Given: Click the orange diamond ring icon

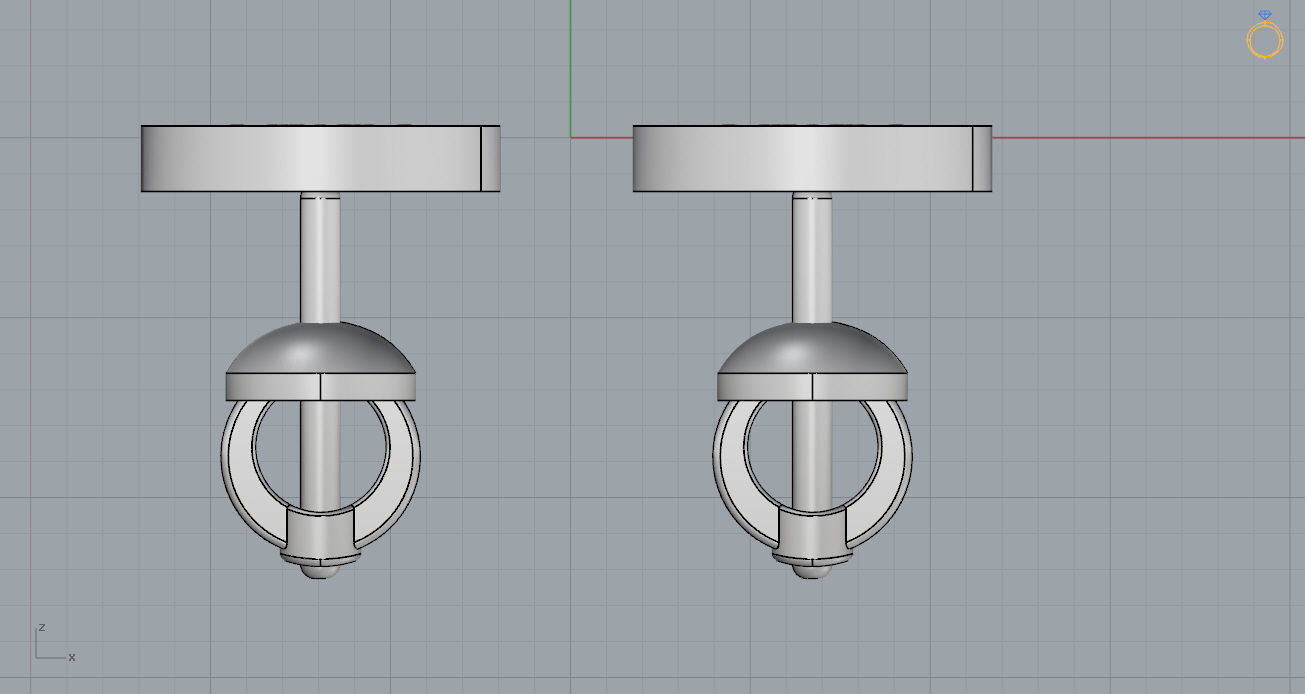Looking at the screenshot, I should coord(1265,35).
